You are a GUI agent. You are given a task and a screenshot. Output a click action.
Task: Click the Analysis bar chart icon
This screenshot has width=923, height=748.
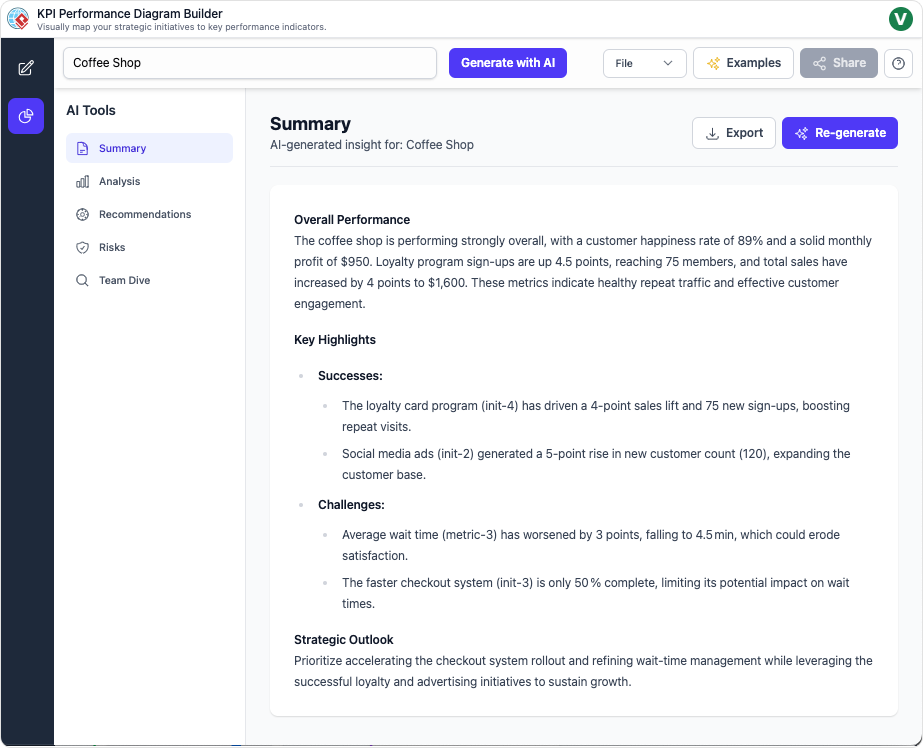pos(83,181)
